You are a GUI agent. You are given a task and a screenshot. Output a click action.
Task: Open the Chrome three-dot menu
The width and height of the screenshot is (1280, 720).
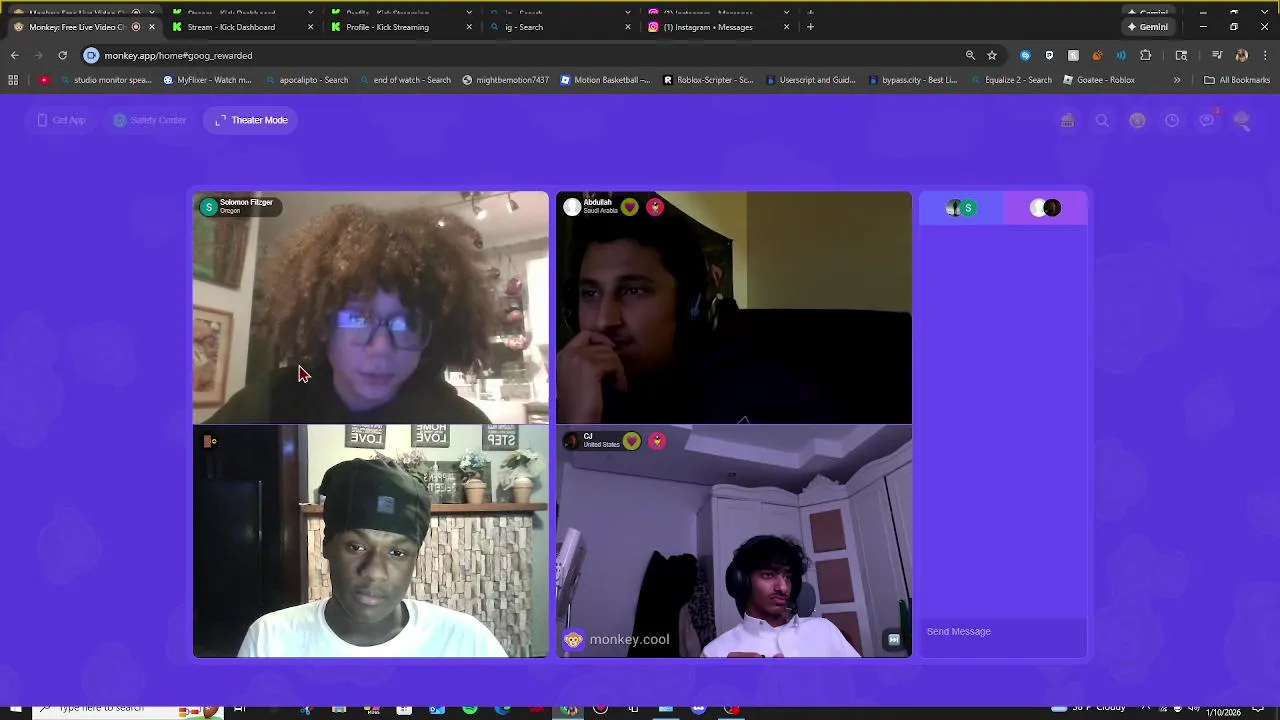pyautogui.click(x=1265, y=55)
